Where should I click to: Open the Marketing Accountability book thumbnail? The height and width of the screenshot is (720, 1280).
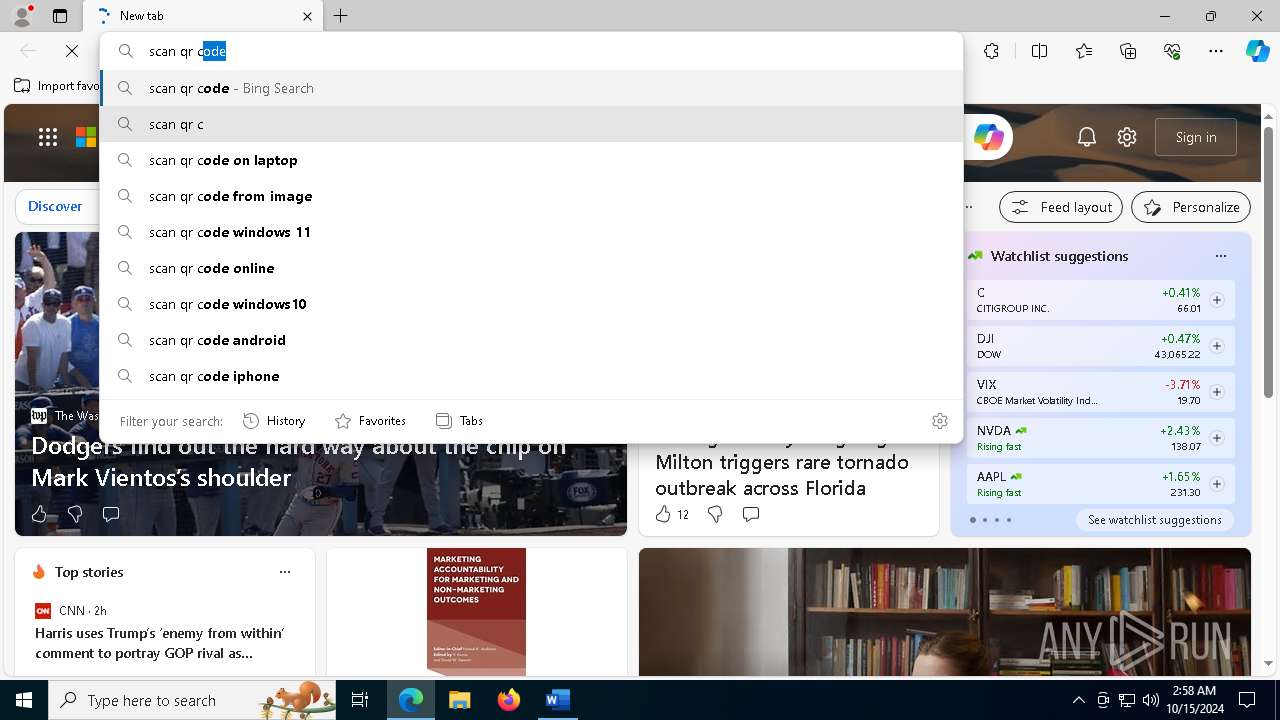[476, 611]
